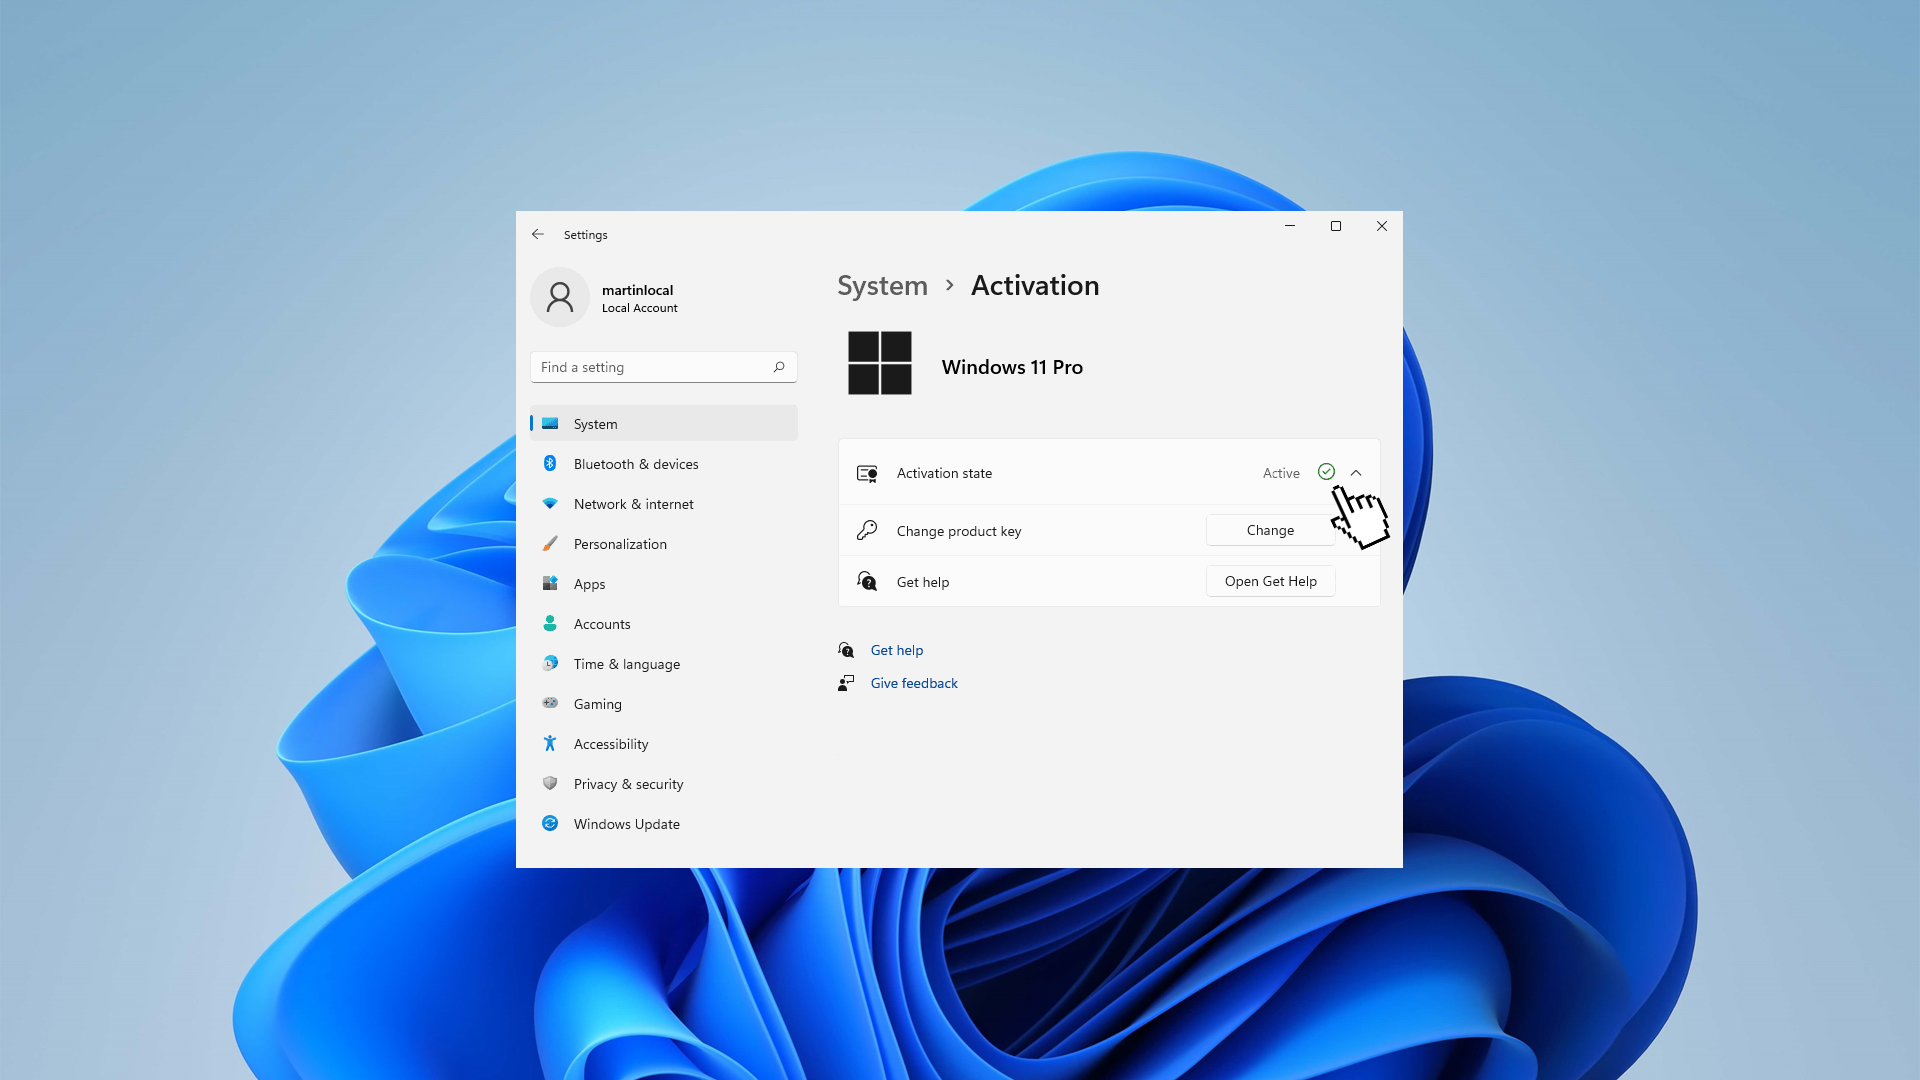Click the Personalization paintbrush icon

tap(550, 544)
